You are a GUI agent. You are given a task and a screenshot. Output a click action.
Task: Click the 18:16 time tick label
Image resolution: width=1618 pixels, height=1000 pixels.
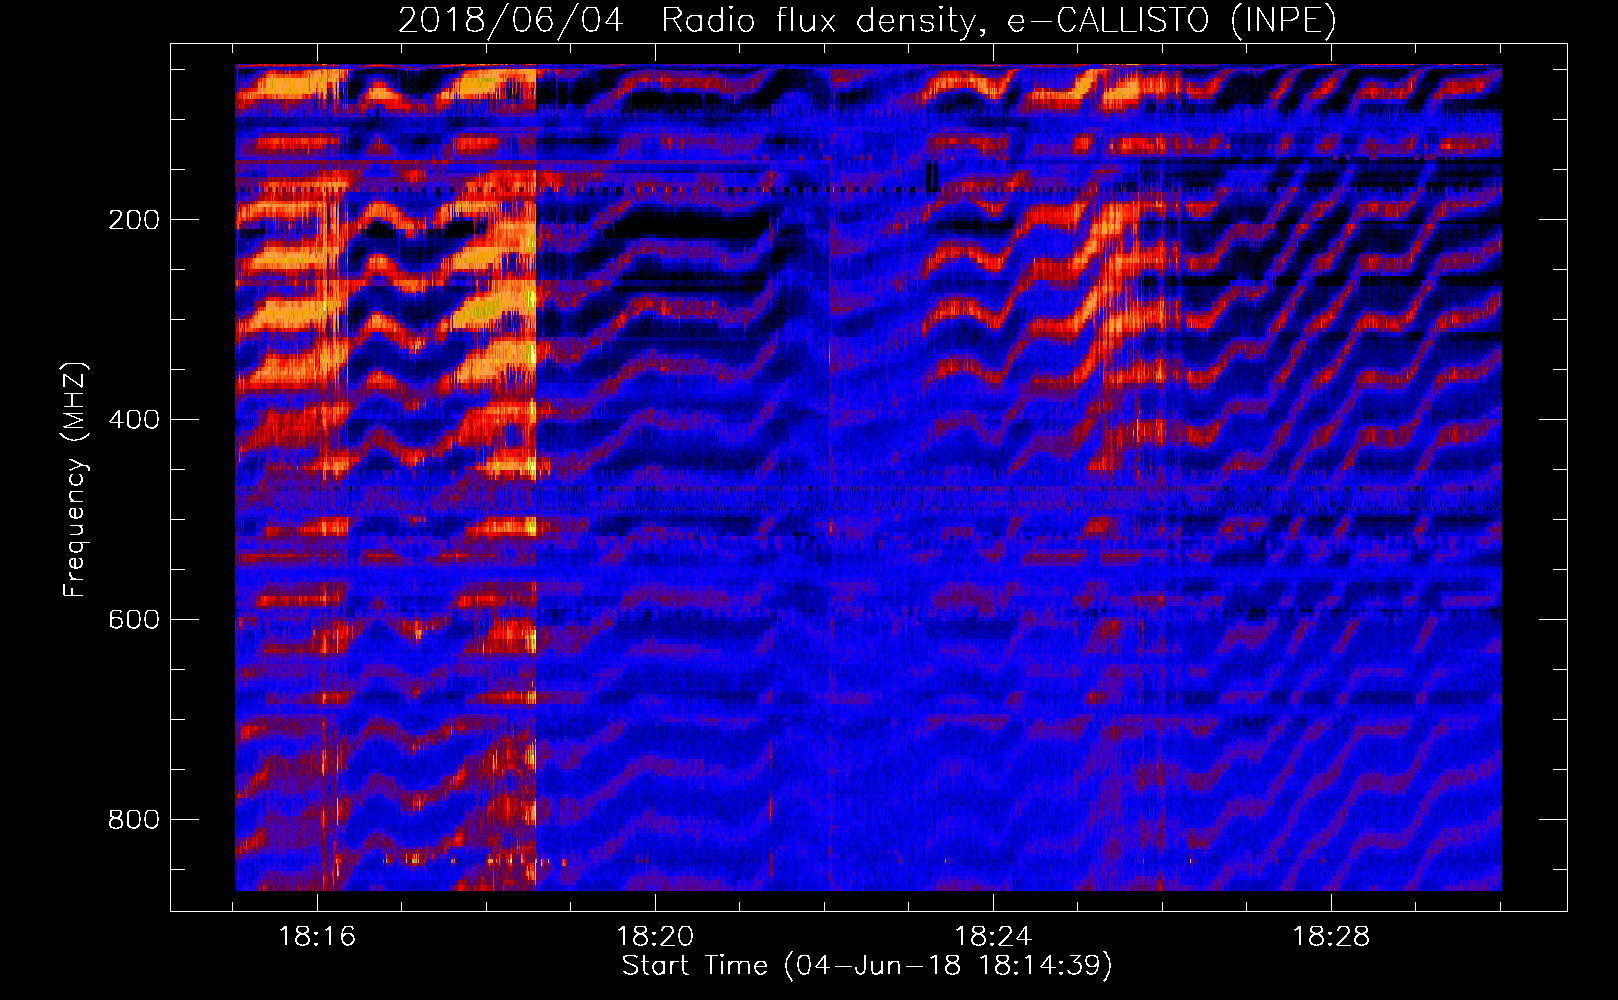click(x=317, y=937)
